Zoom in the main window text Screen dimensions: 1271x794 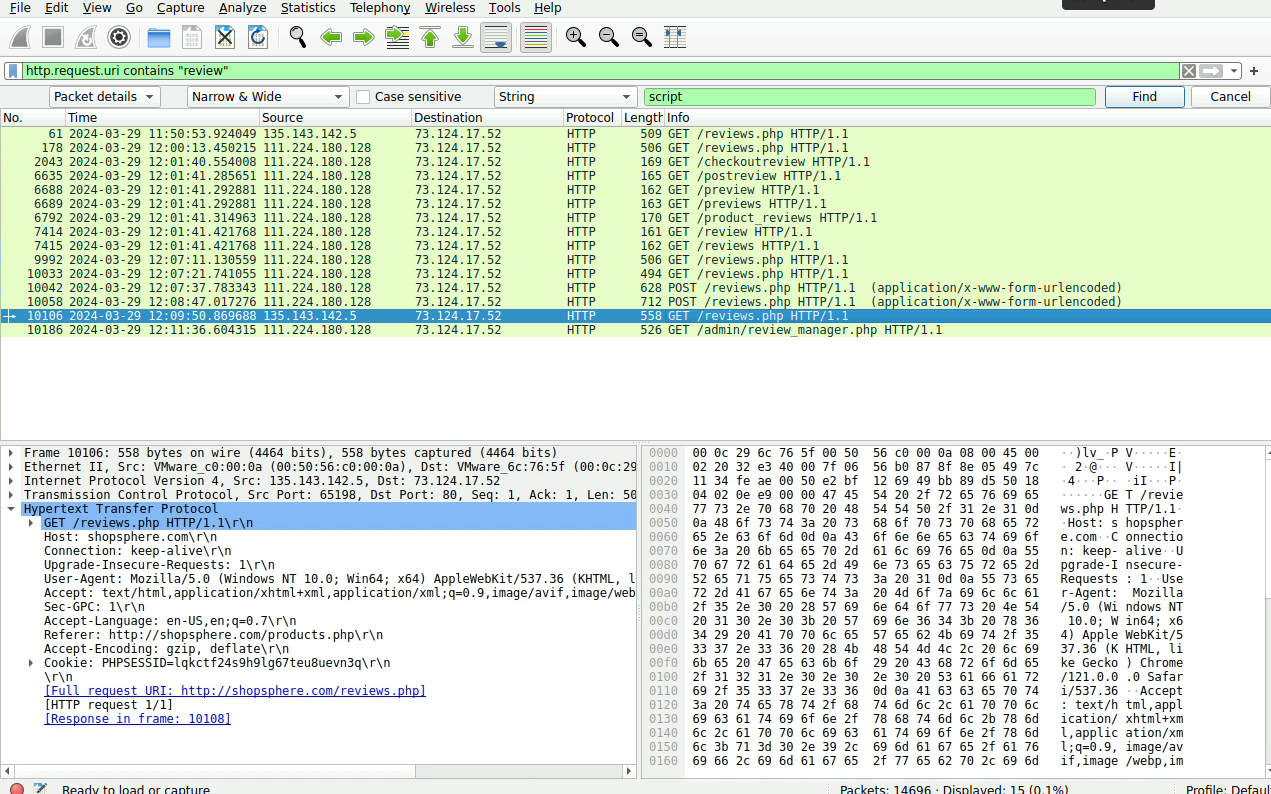[575, 38]
